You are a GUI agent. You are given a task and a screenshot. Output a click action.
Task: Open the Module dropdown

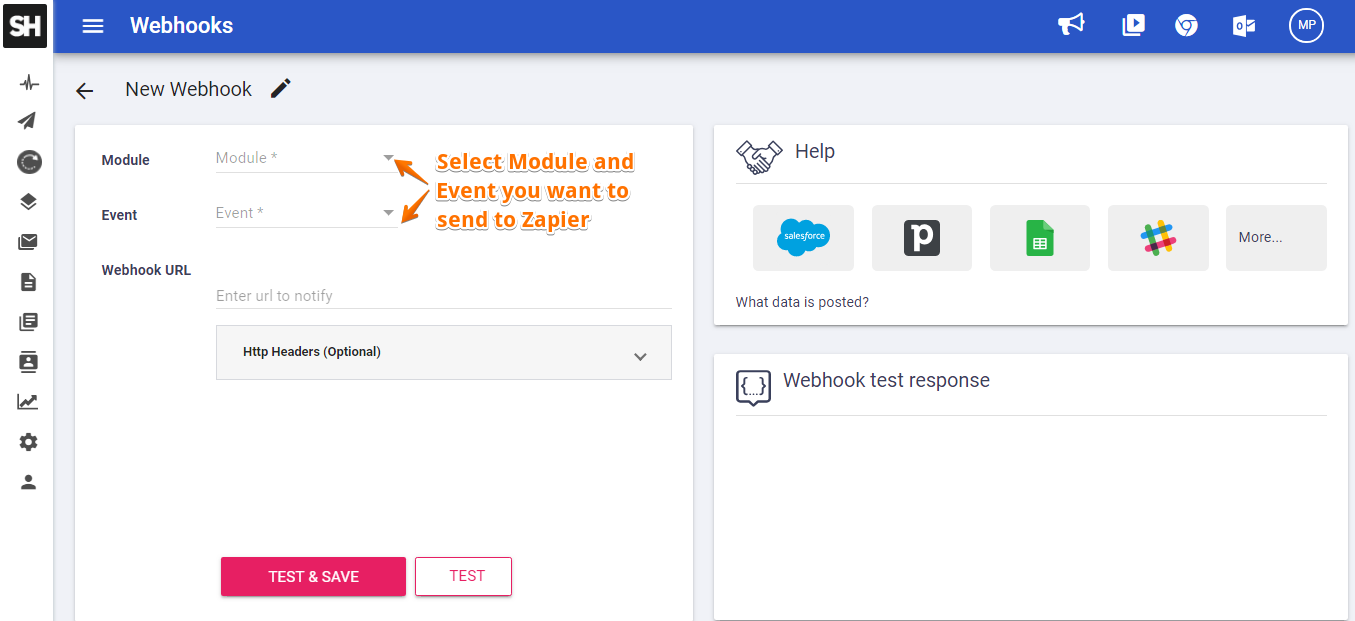(x=305, y=158)
